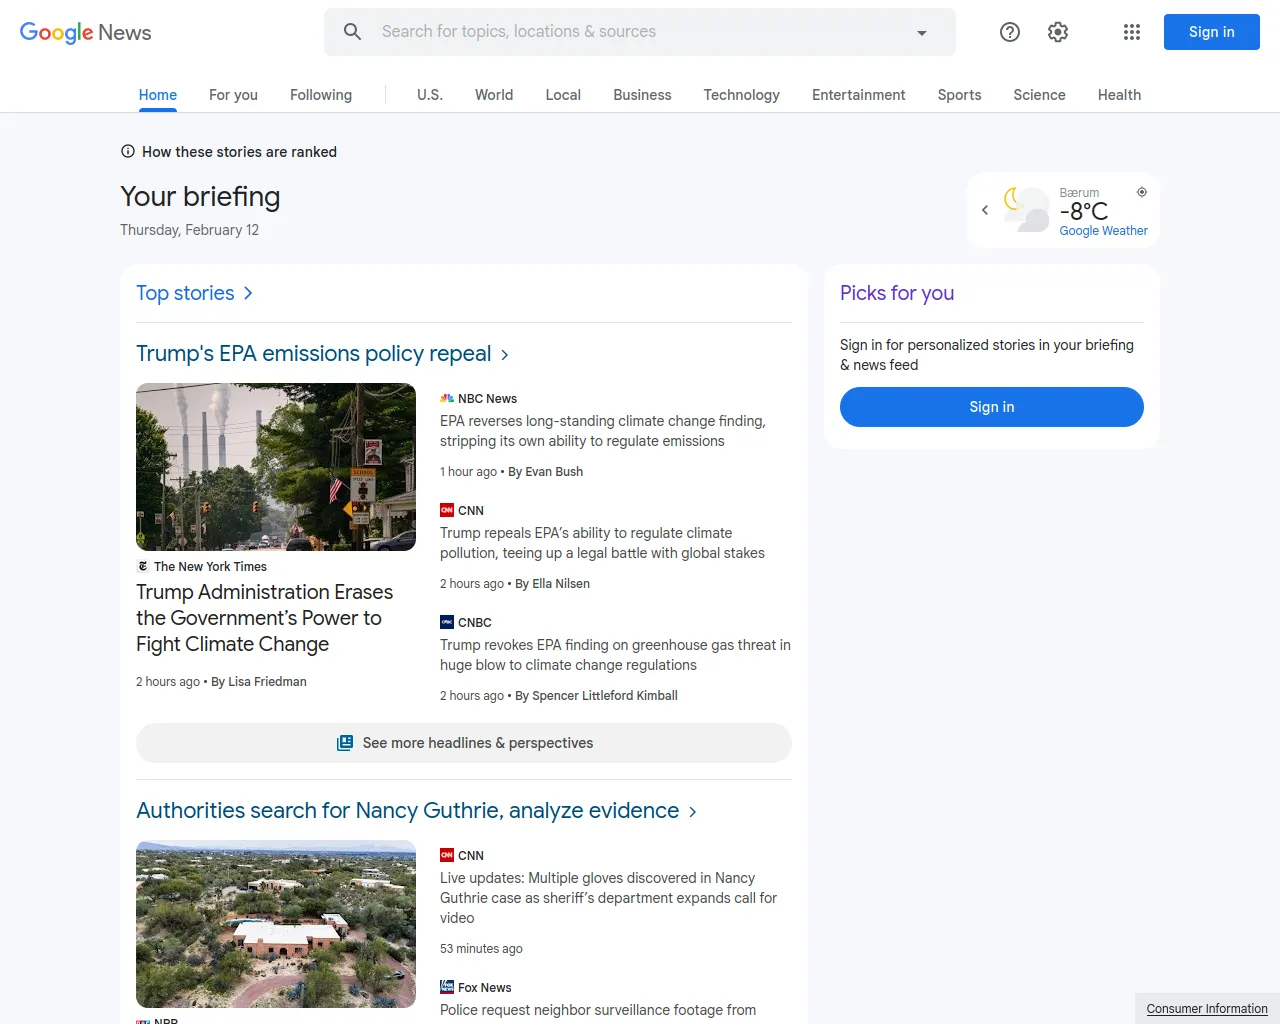Use the weather location pin icon

(x=1142, y=191)
